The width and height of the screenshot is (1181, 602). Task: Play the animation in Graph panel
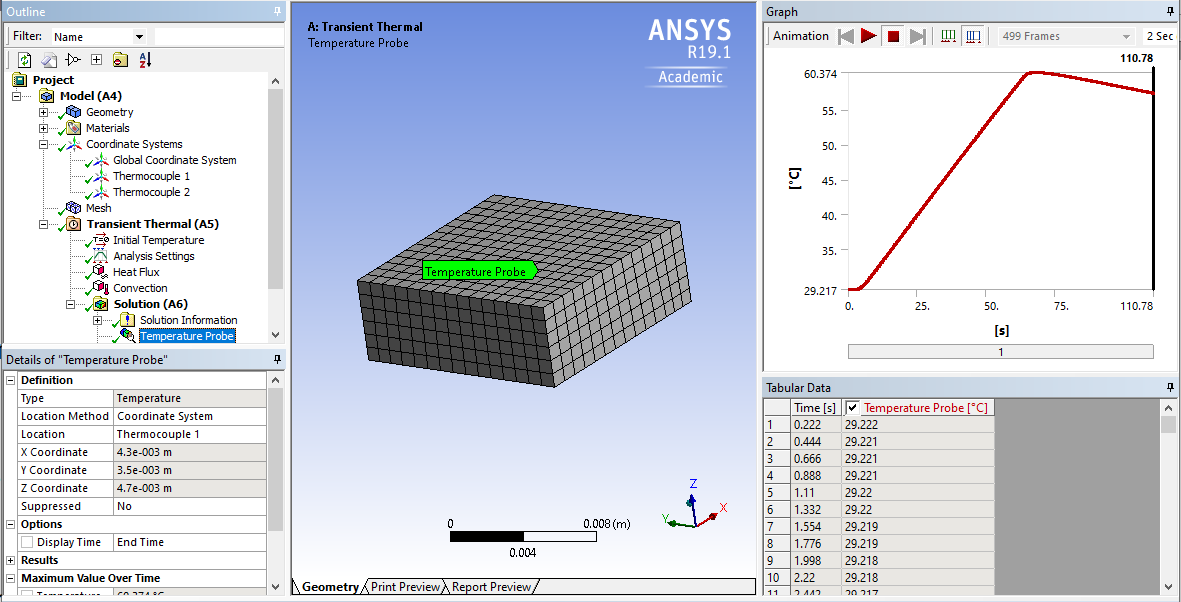point(869,35)
